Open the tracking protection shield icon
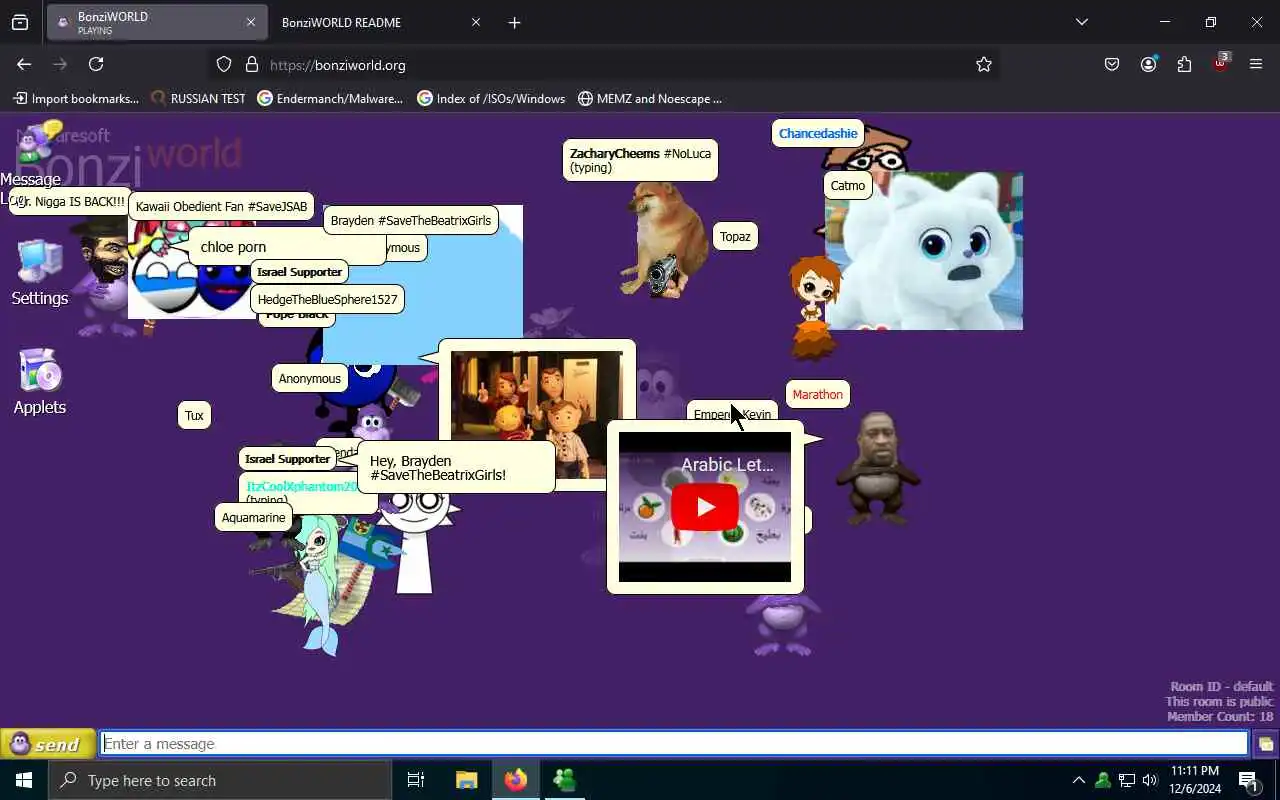 point(224,64)
